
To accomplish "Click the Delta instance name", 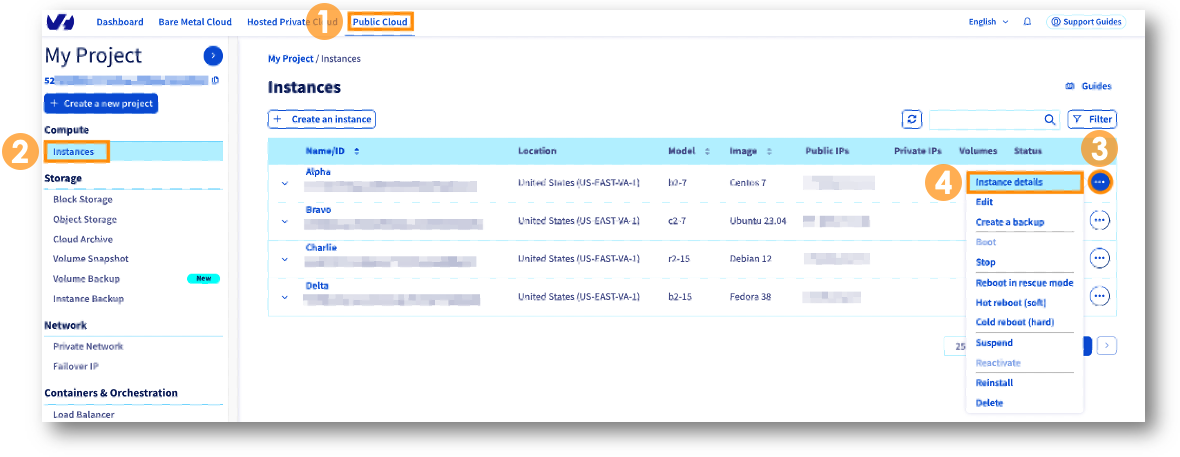I will click(x=317, y=285).
